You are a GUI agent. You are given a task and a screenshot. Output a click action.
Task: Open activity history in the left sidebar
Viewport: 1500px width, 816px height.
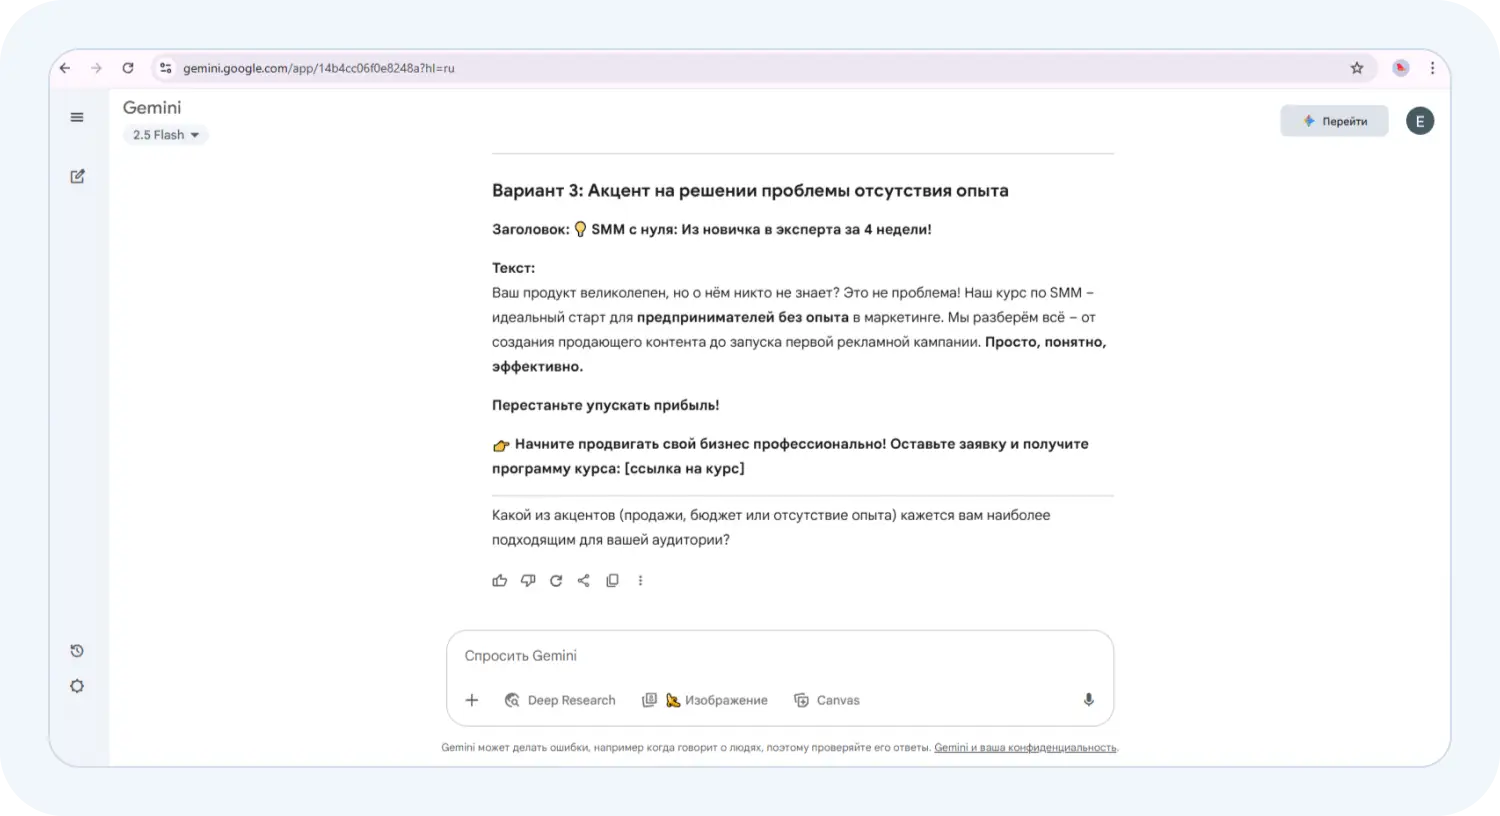pyautogui.click(x=77, y=651)
